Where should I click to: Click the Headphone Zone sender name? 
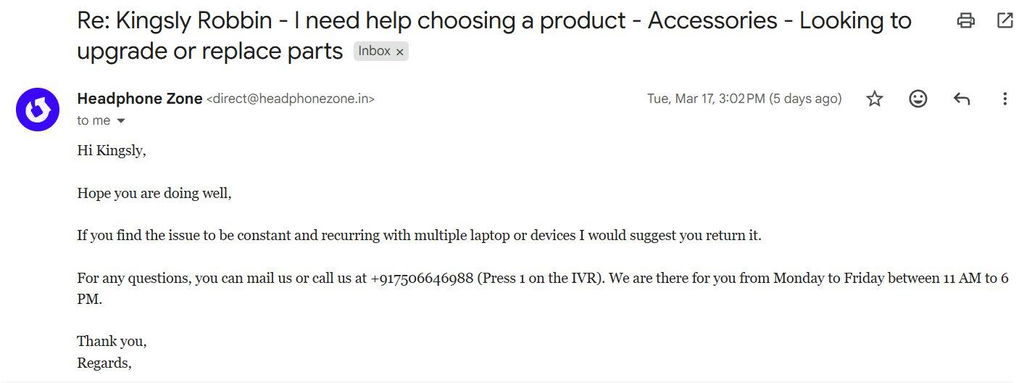click(139, 99)
